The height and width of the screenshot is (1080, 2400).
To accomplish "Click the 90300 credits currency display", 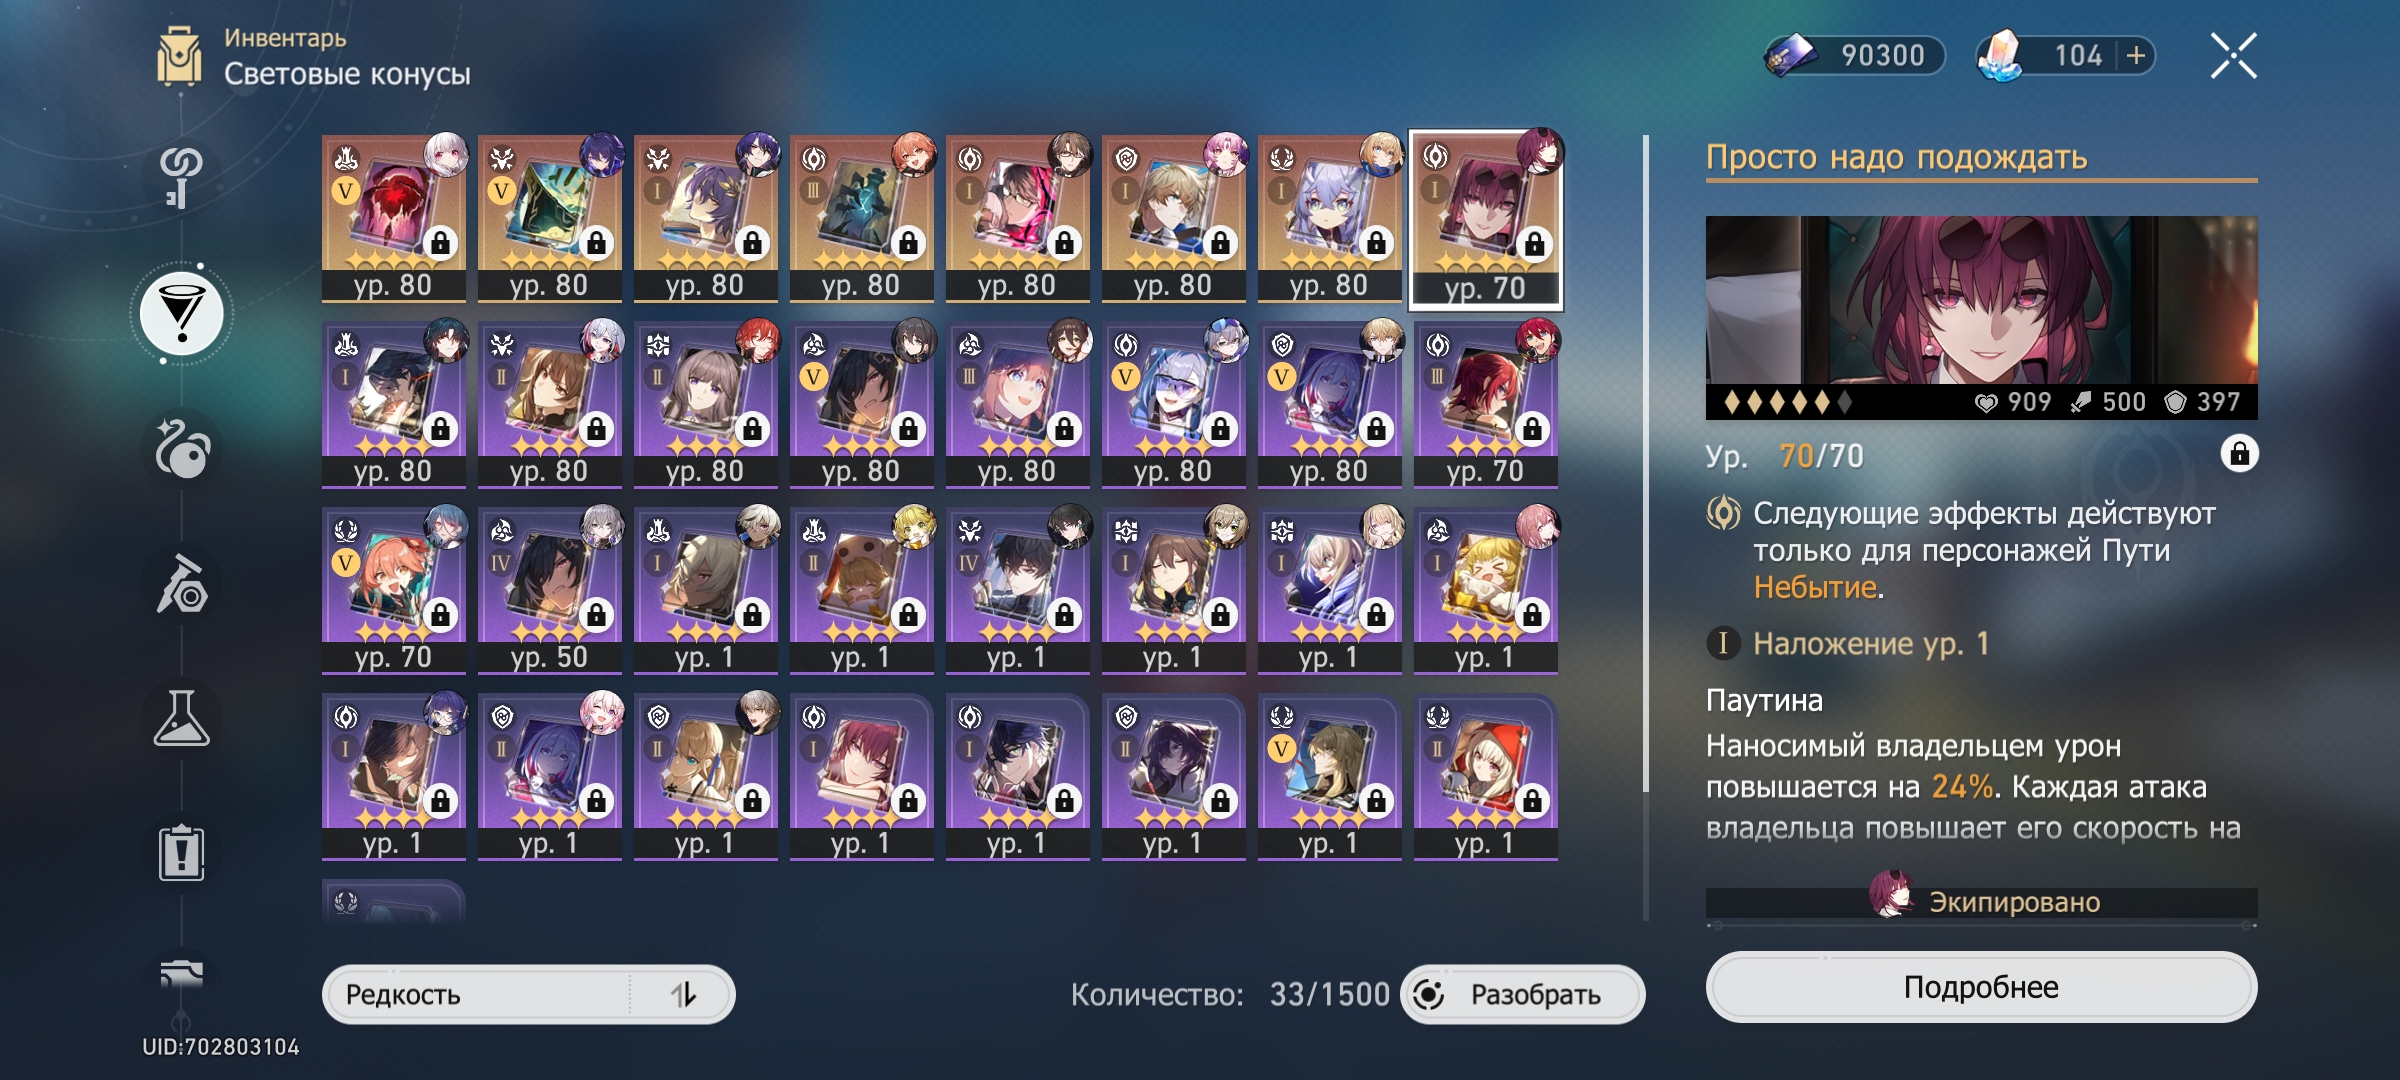I will click(x=1856, y=55).
